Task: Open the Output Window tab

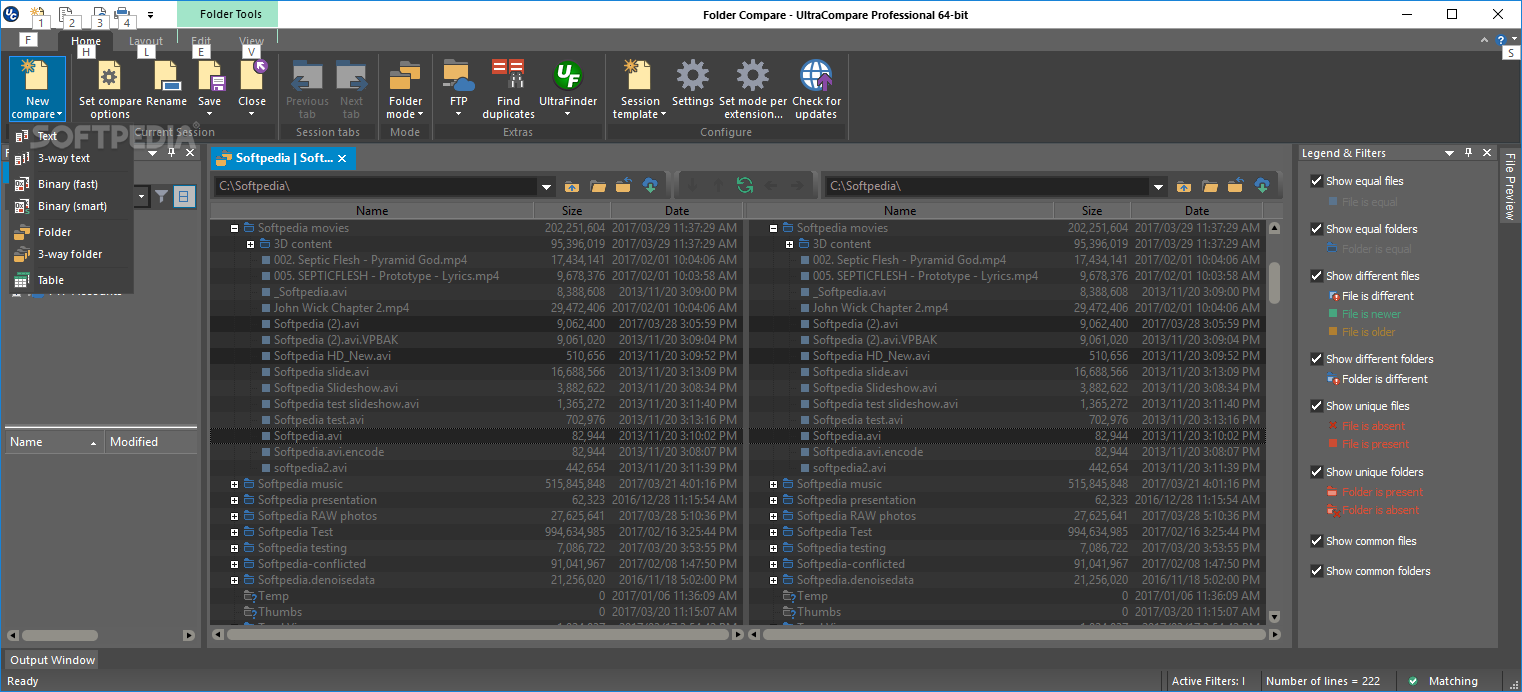Action: pos(53,660)
